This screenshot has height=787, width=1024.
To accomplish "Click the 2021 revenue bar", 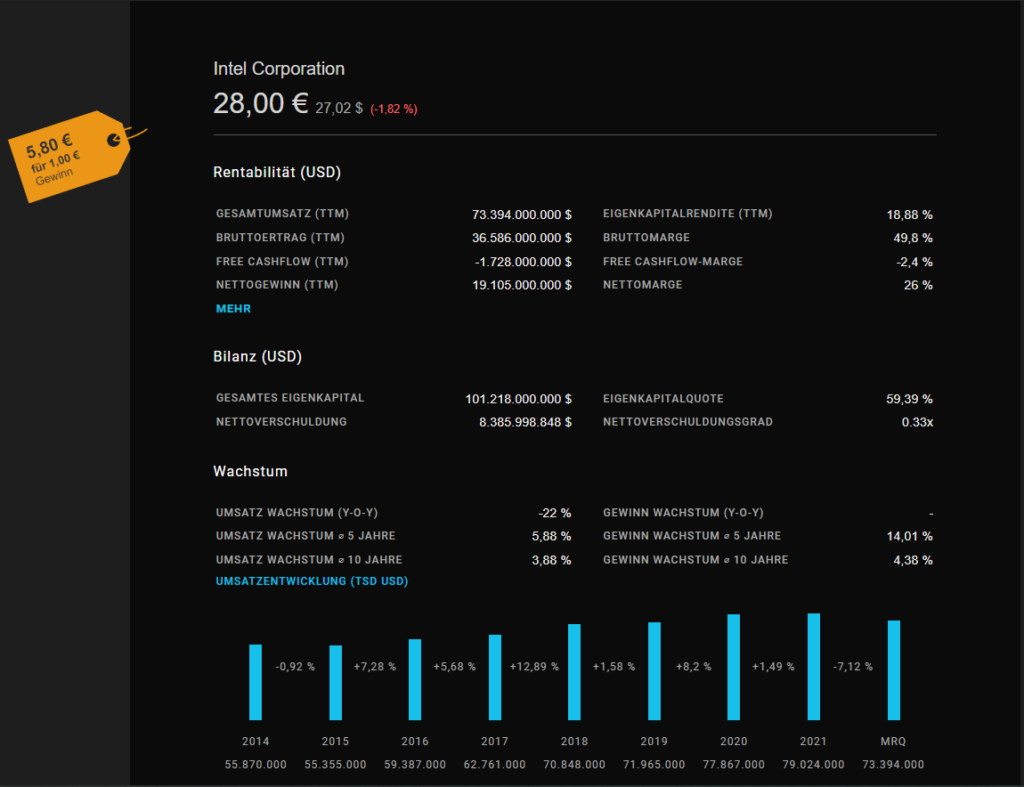I will (x=814, y=667).
